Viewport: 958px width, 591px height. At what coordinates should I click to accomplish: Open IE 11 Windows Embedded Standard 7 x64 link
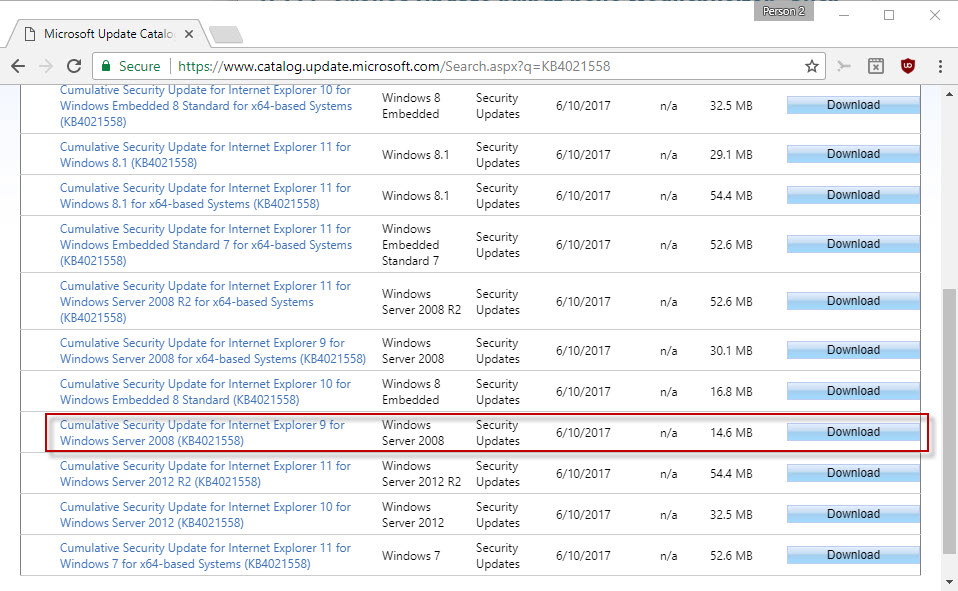[x=206, y=244]
